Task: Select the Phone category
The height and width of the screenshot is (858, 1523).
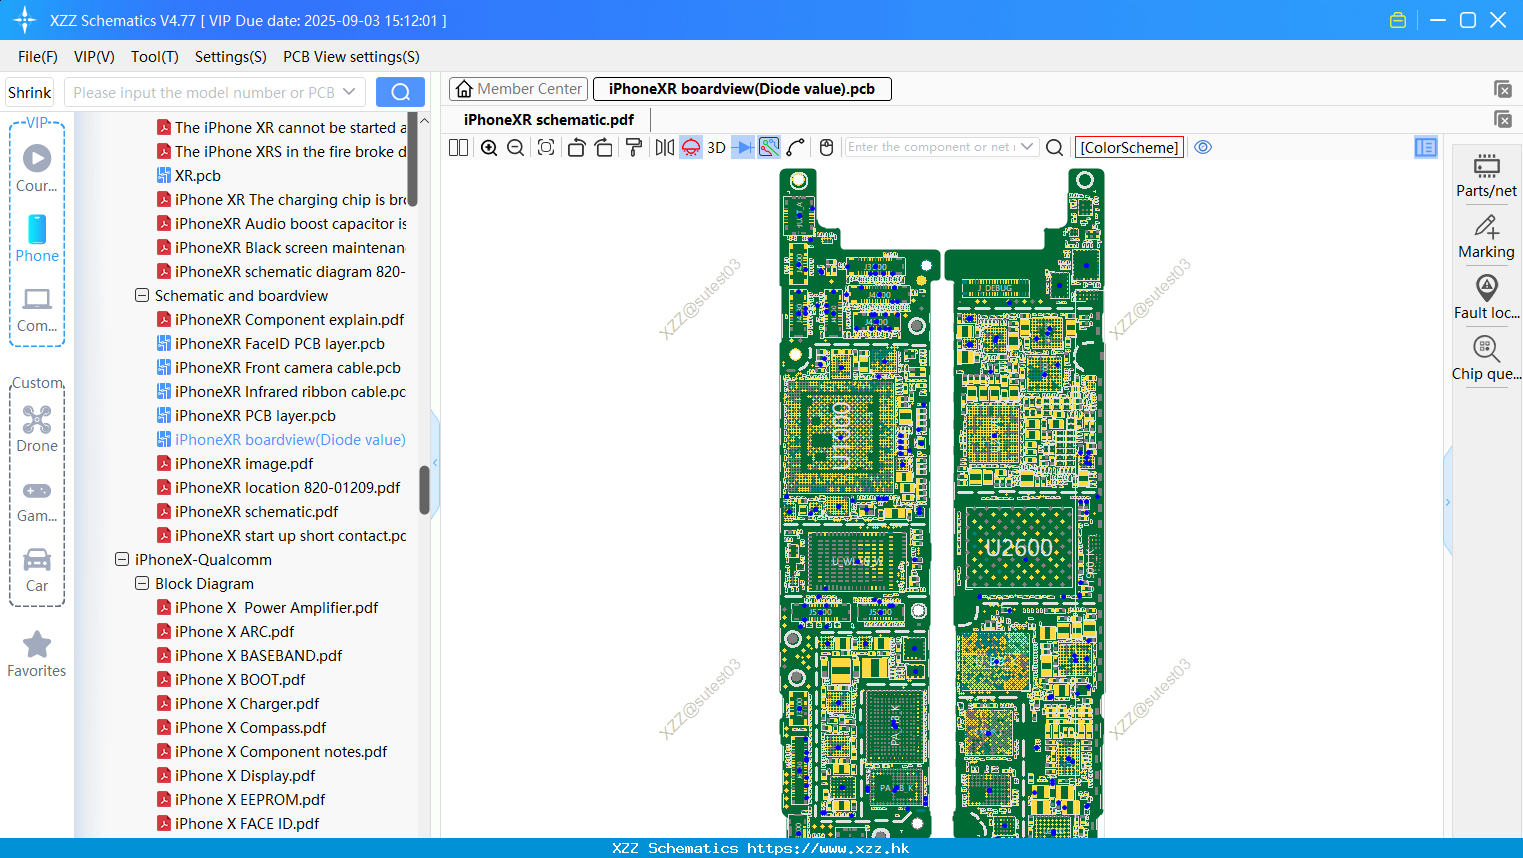Action: pos(37,239)
